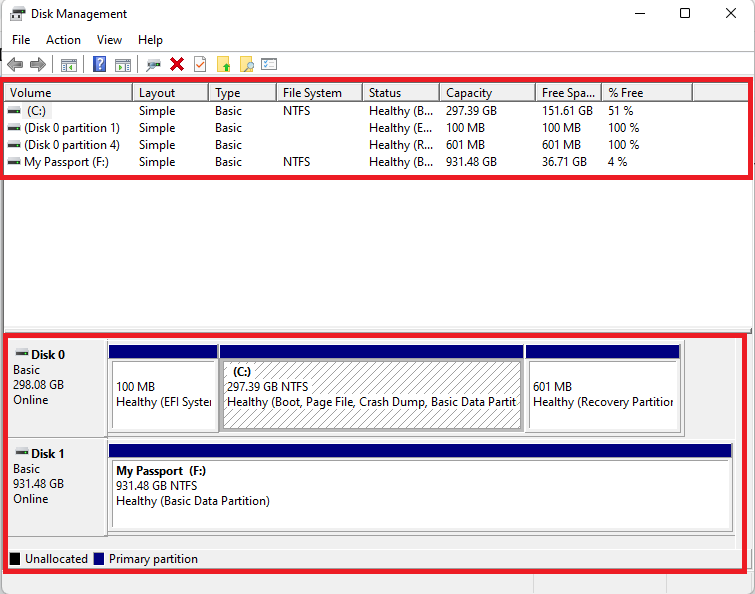Click the 931.48 GB capacity cell in list
This screenshot has height=594, width=755.
[x=471, y=162]
